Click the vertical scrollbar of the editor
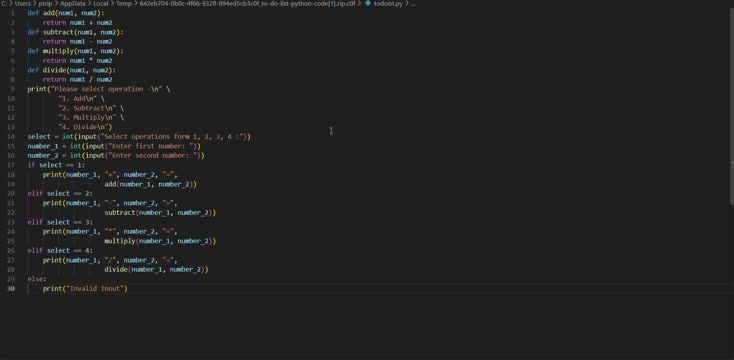Screen dimensions: 734x360 click(x=731, y=107)
